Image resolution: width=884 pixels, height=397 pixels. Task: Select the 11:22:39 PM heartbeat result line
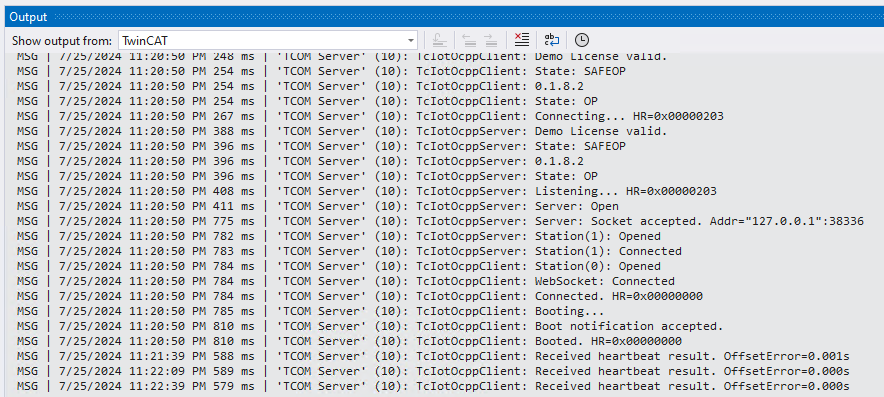click(x=434, y=386)
